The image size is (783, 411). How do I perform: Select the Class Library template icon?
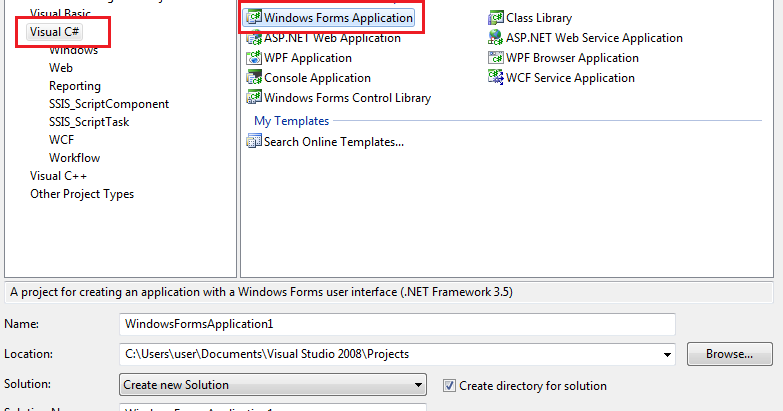click(496, 17)
